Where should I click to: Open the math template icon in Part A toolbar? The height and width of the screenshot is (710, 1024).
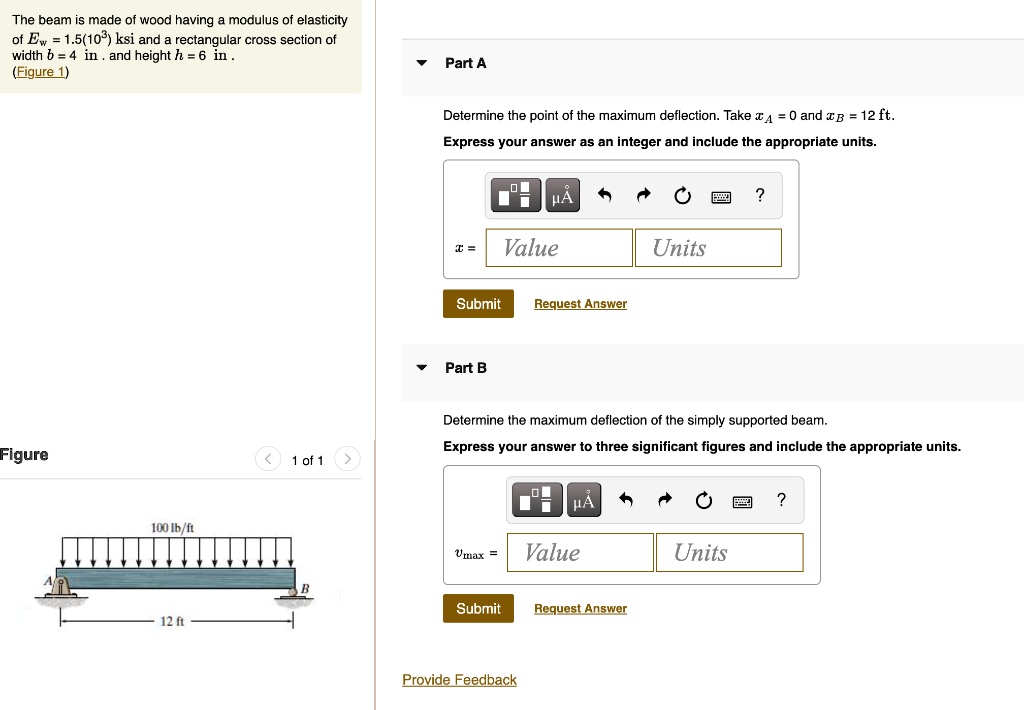click(515, 195)
